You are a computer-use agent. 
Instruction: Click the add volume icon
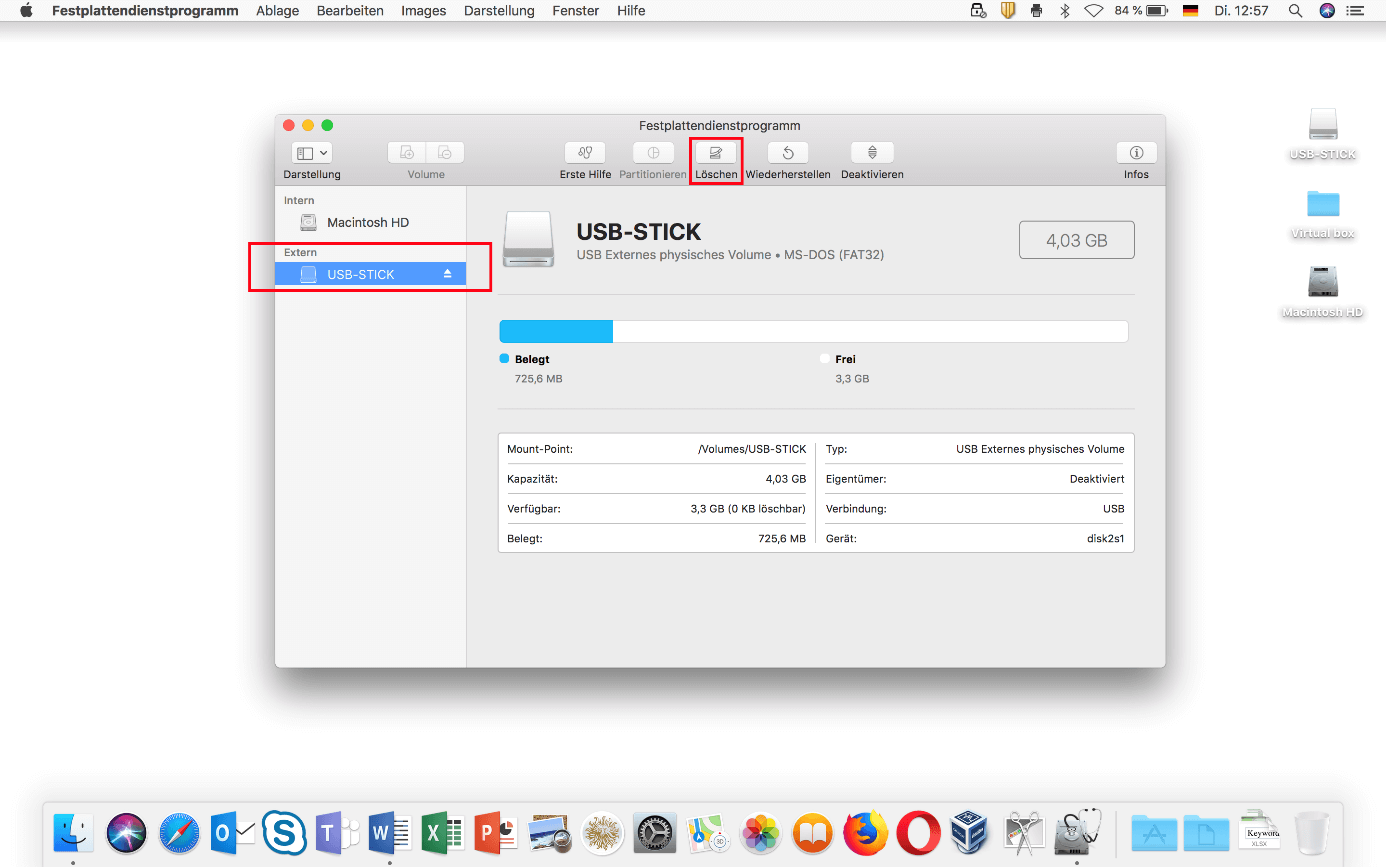[407, 153]
